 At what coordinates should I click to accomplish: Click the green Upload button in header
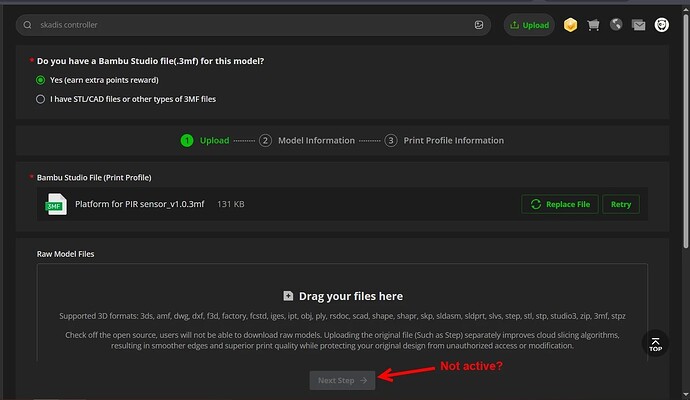(x=529, y=25)
